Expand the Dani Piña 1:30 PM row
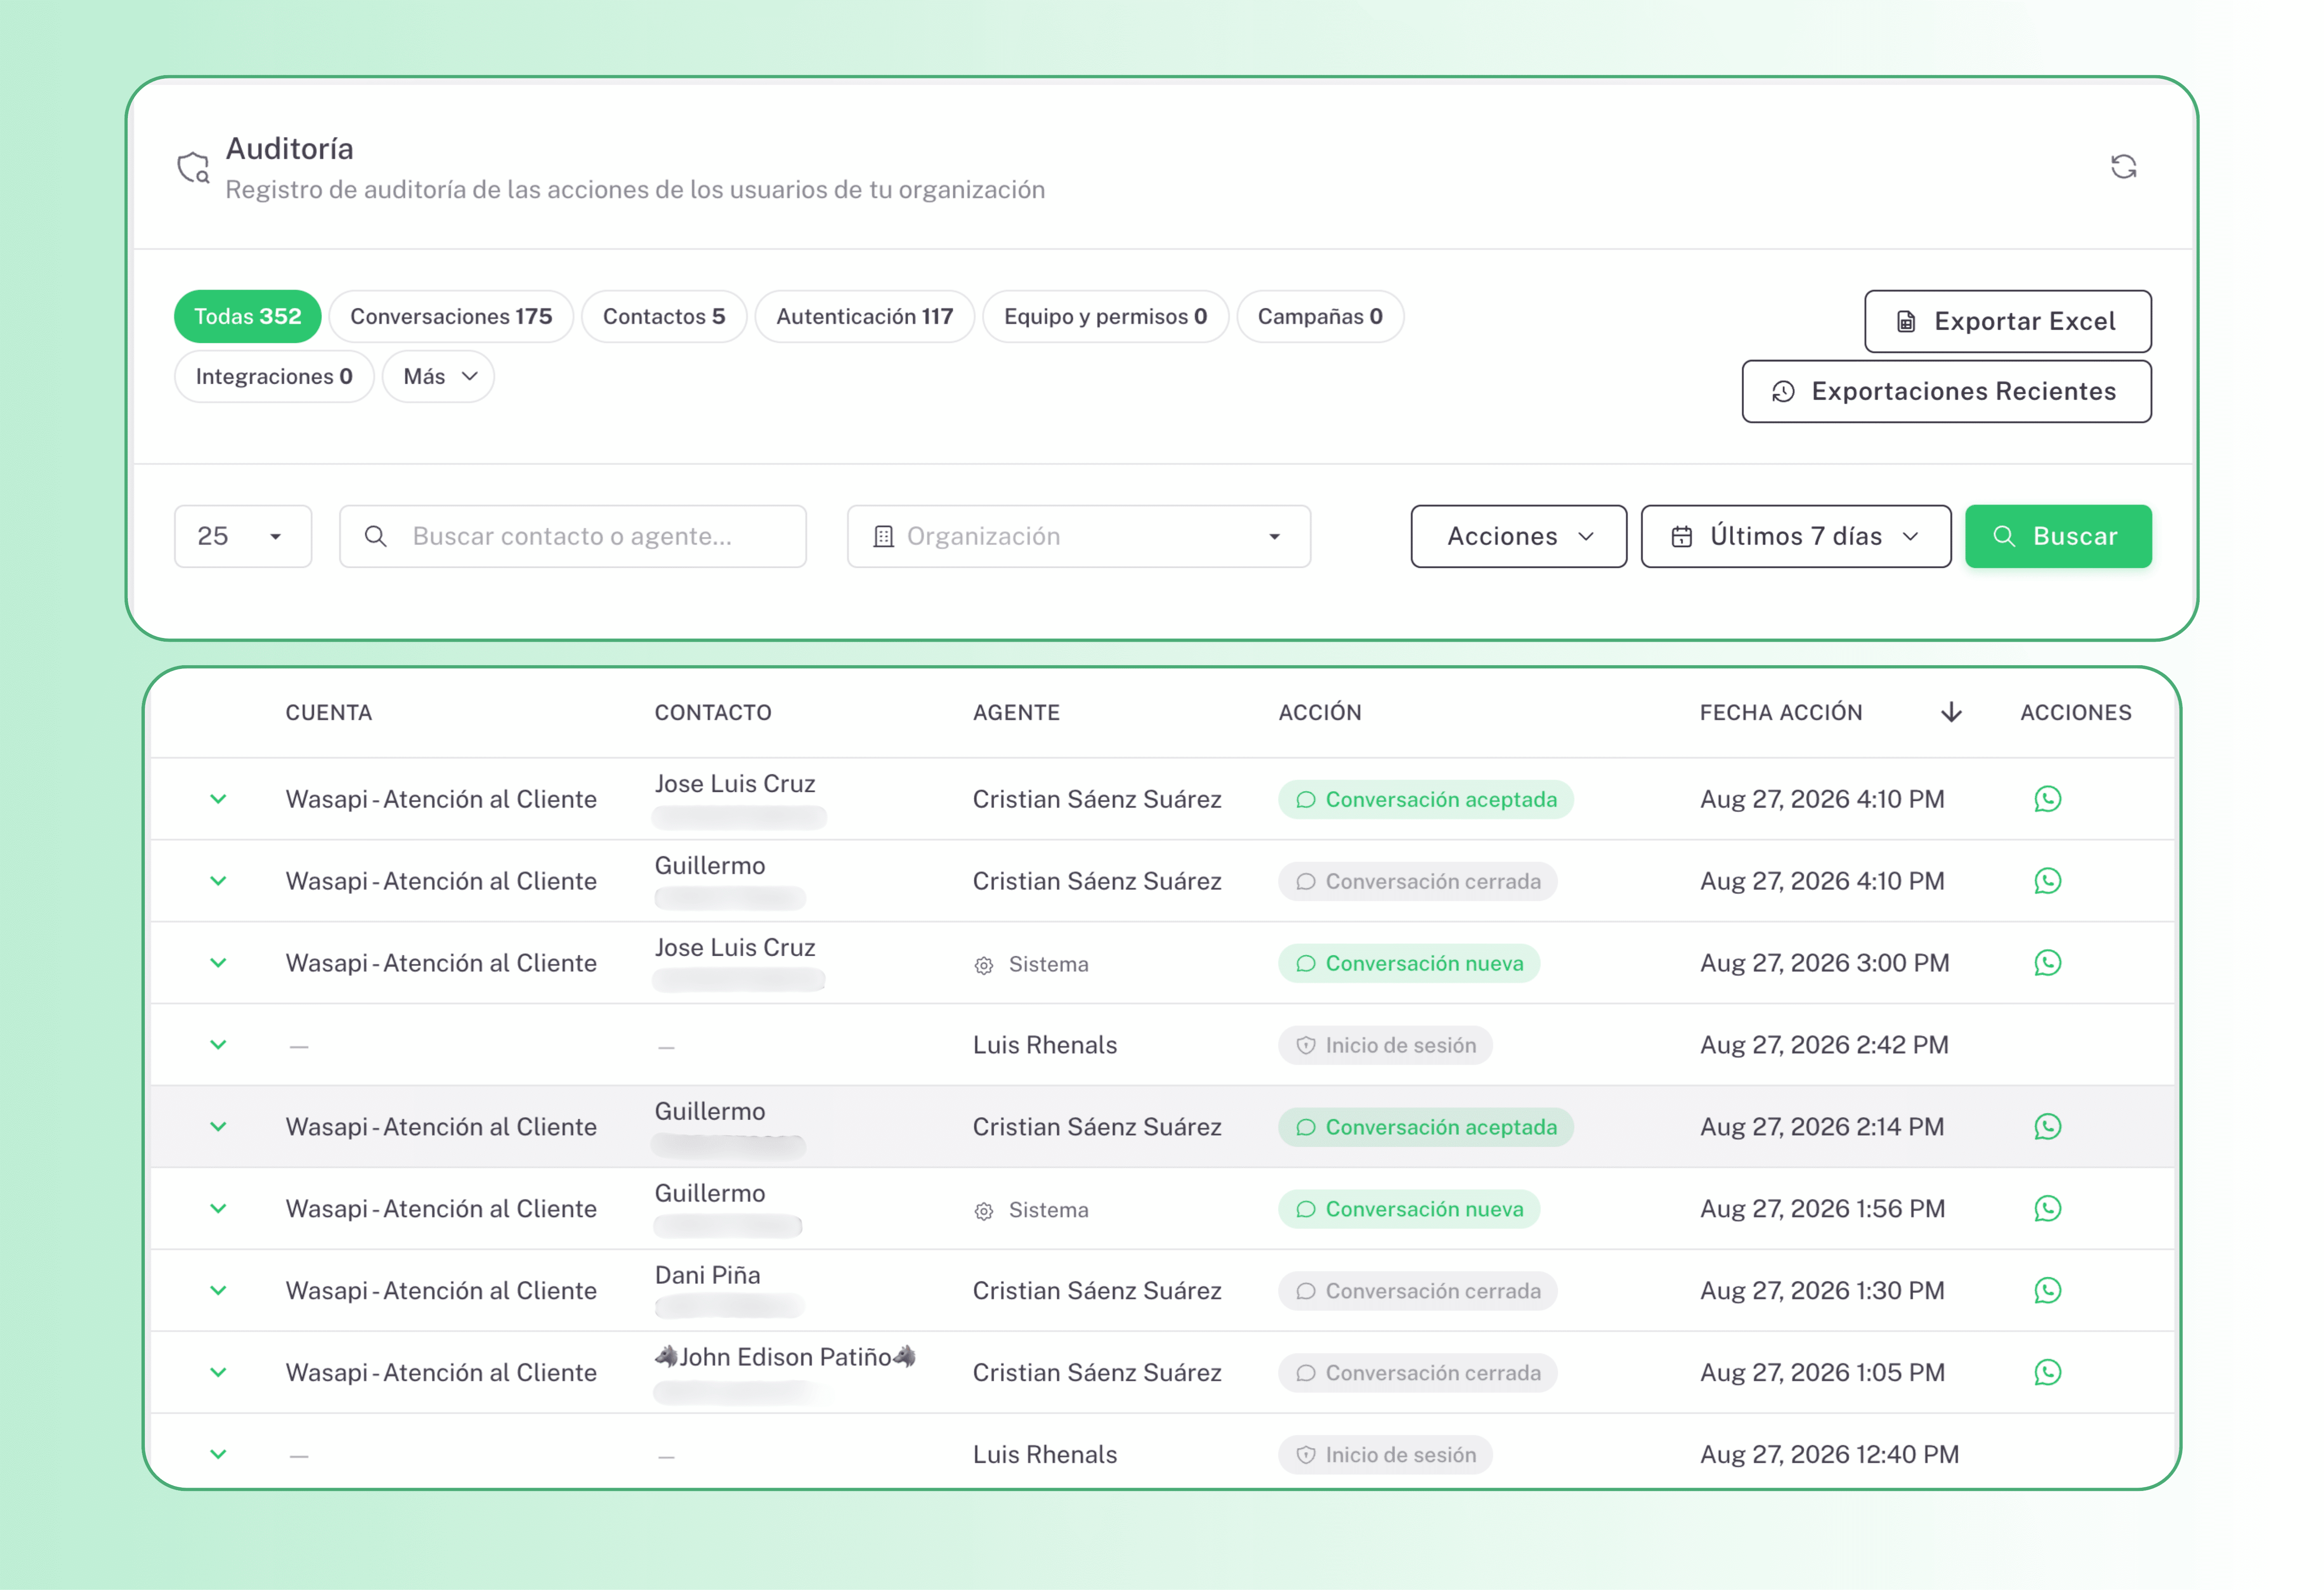The height and width of the screenshot is (1590, 2324). tap(218, 1291)
